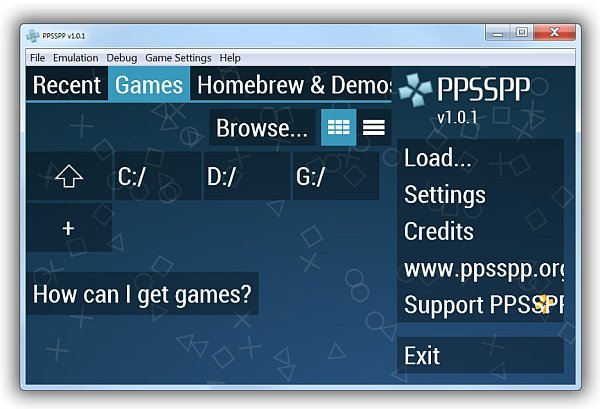Click the Browse... button

pos(262,127)
